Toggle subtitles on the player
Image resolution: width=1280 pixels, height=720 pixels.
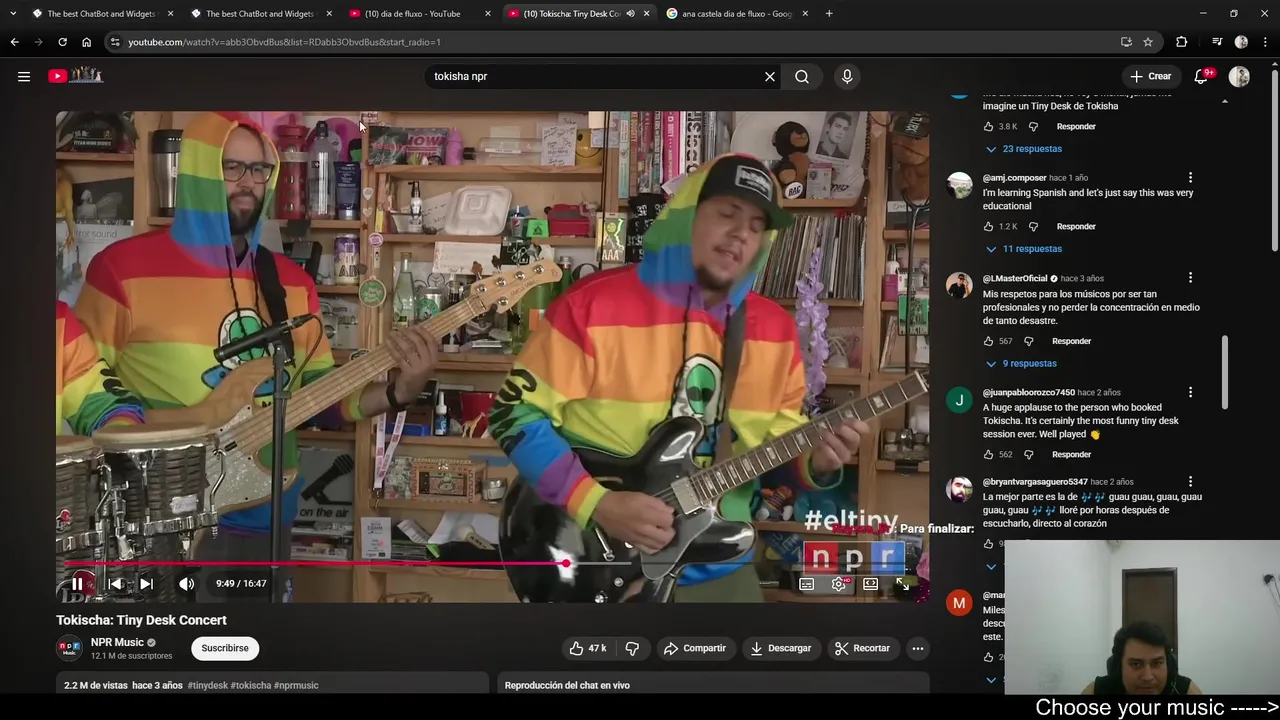[x=807, y=584]
